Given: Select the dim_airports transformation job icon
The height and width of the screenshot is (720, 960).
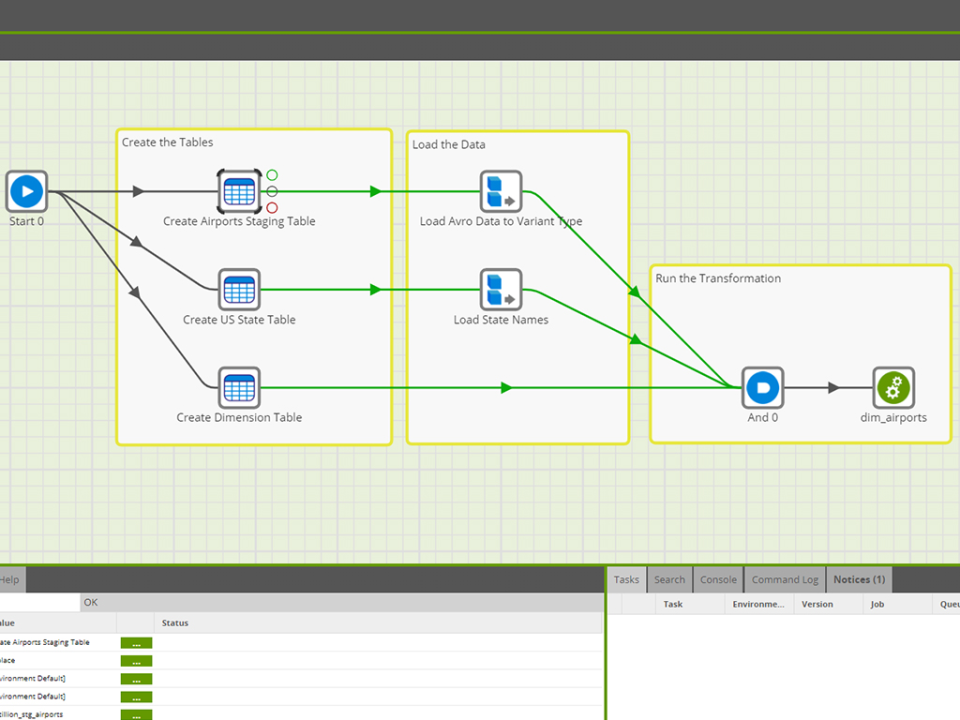Looking at the screenshot, I should point(893,388).
